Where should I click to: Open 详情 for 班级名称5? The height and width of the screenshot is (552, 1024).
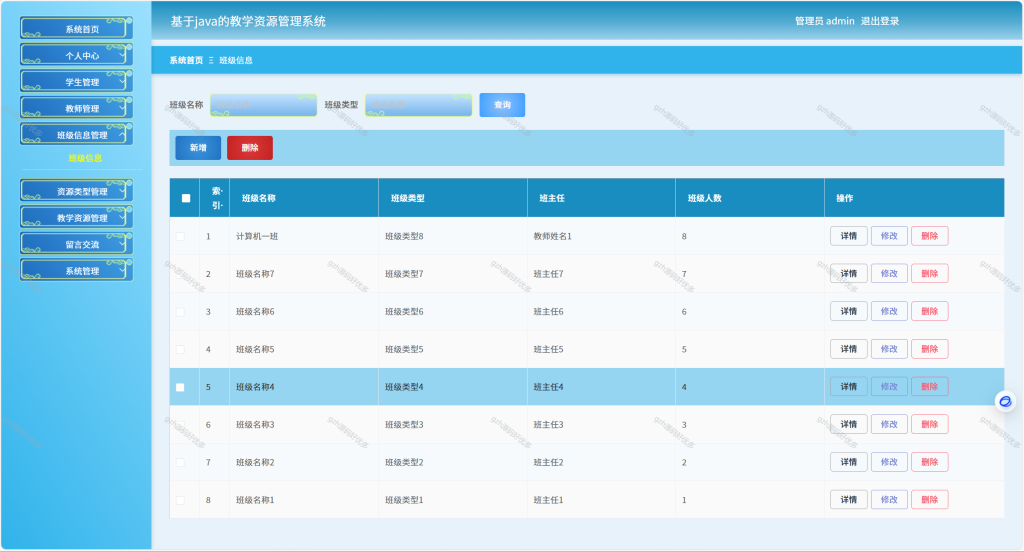click(848, 349)
